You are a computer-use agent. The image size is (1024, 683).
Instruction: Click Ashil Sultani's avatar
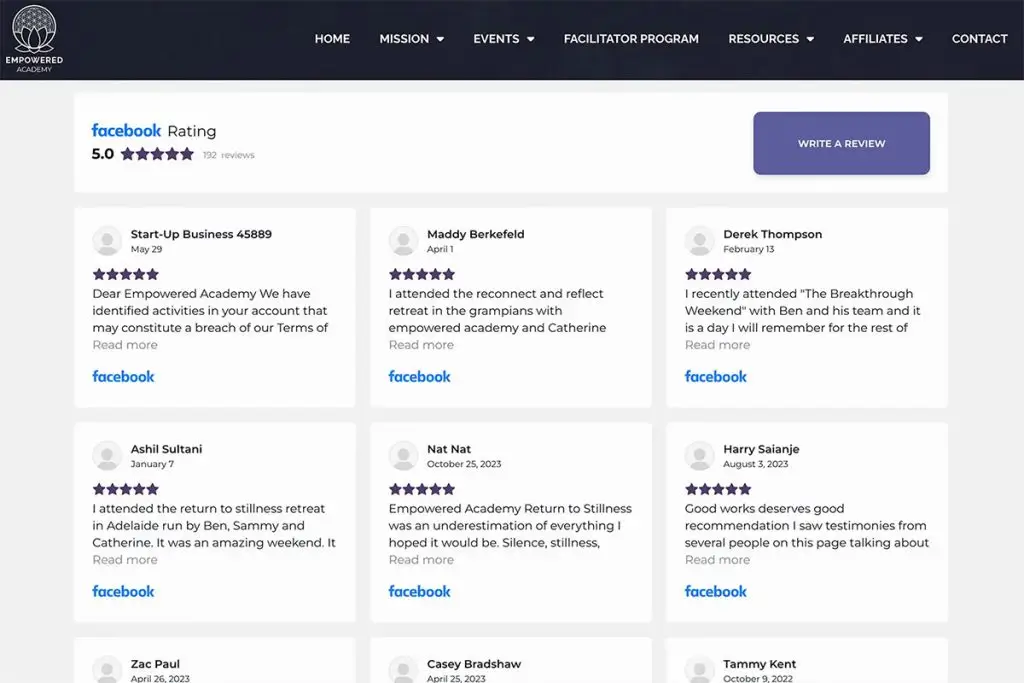point(107,455)
